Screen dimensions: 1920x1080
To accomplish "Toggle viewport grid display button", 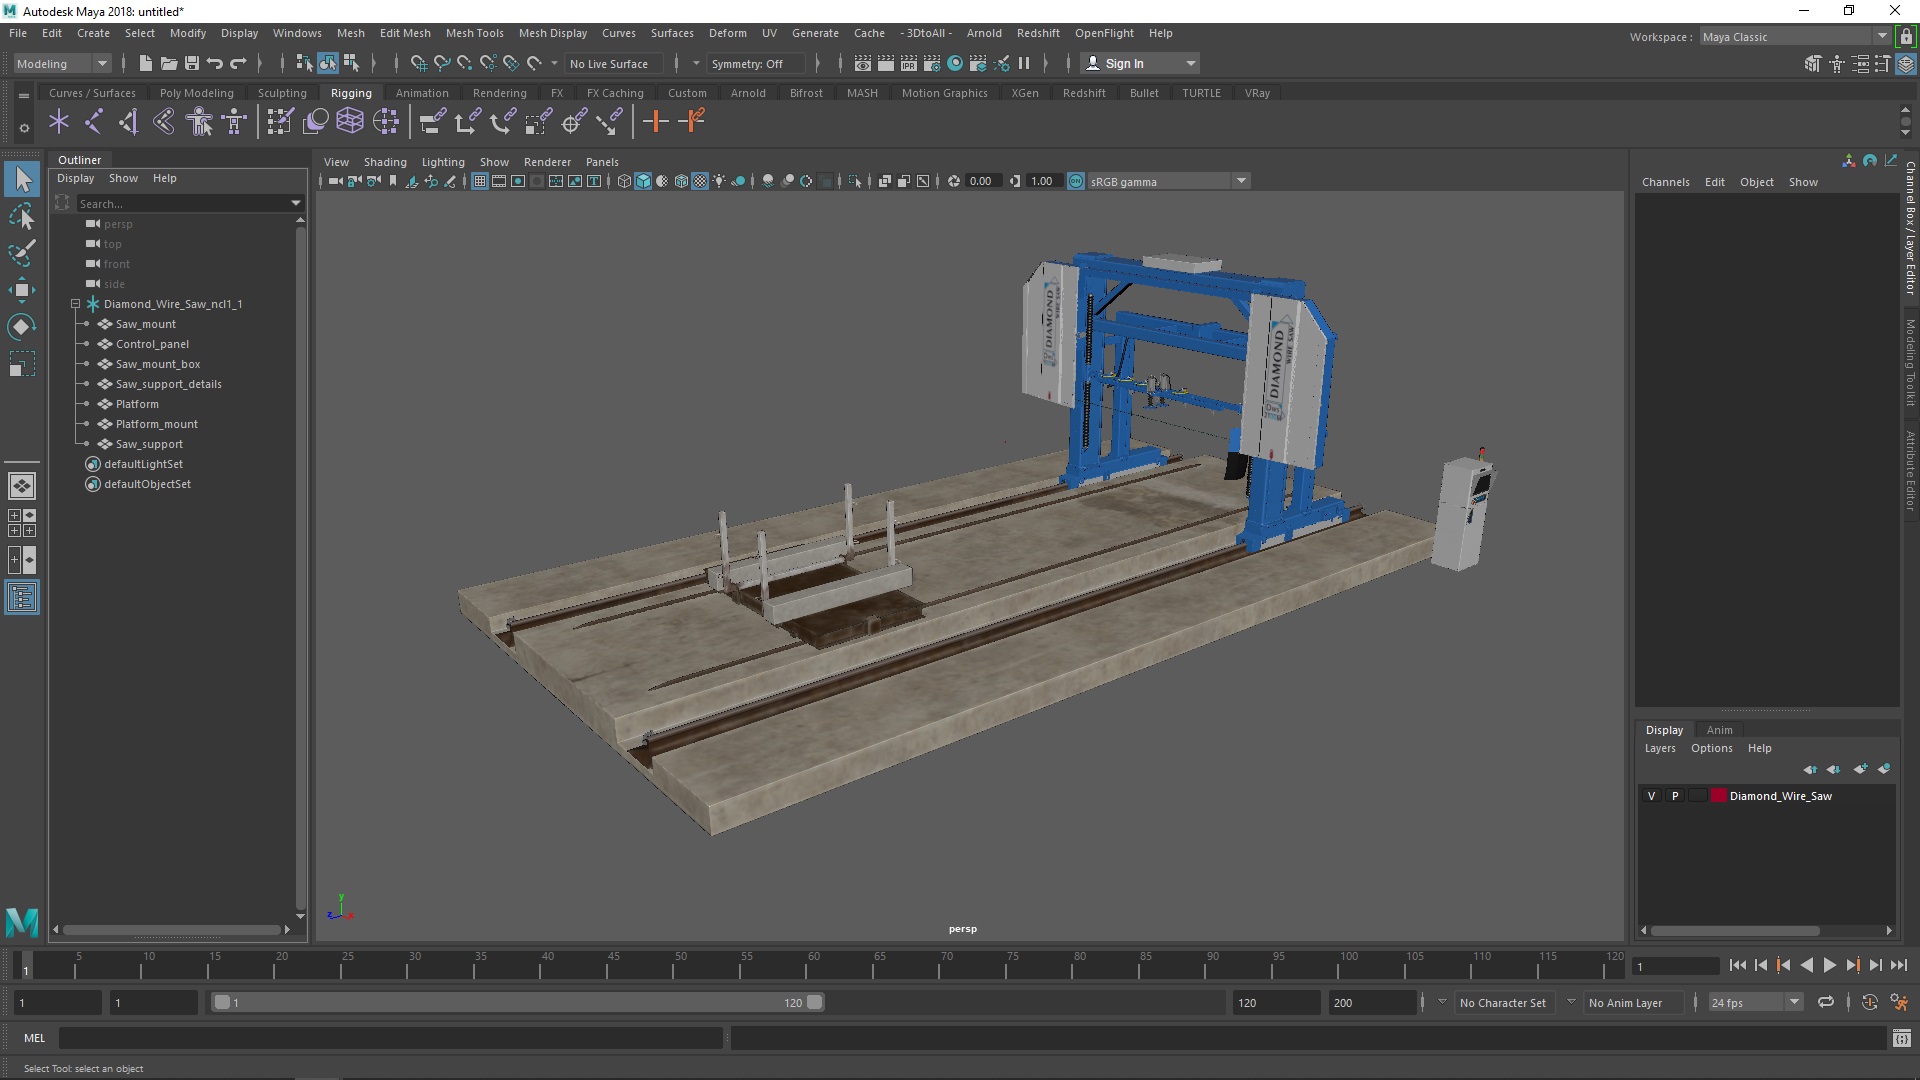I will tap(480, 181).
